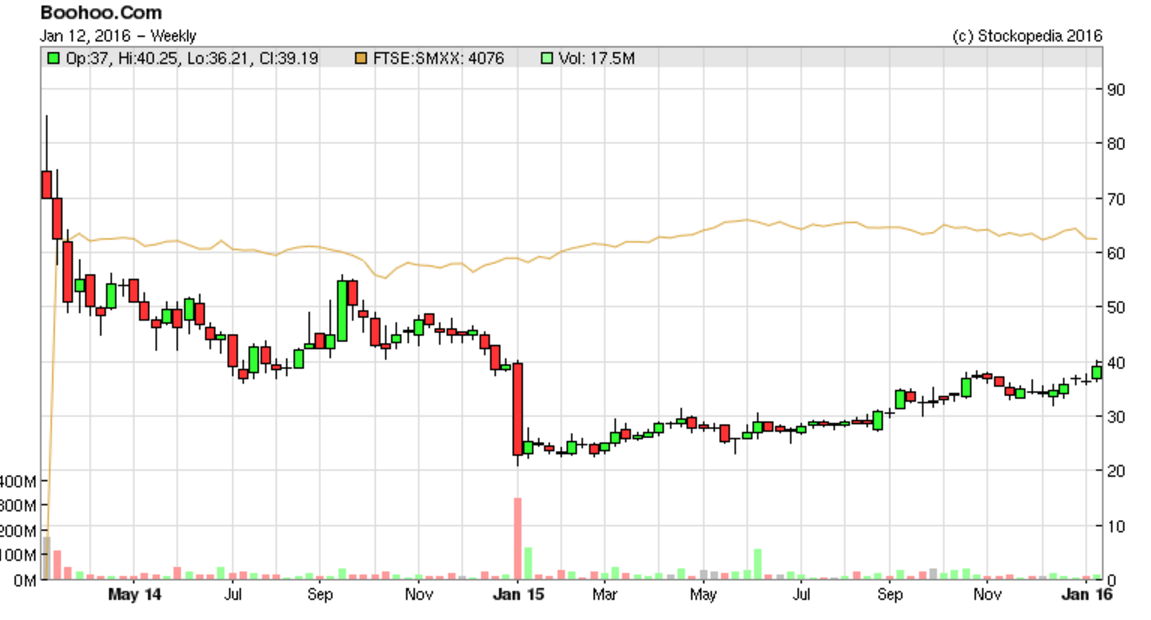Click the green volume bar after the Jan 15 spike
Screen dimensions: 1151x620
[x=529, y=564]
